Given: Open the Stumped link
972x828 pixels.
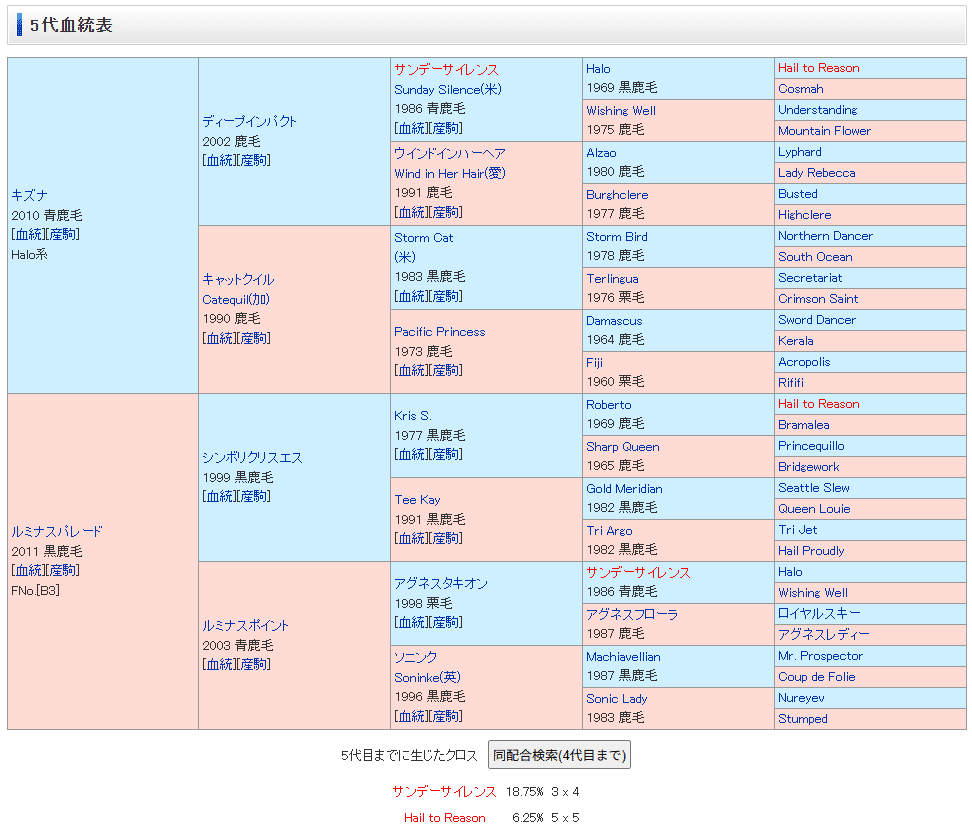Looking at the screenshot, I should (x=803, y=719).
